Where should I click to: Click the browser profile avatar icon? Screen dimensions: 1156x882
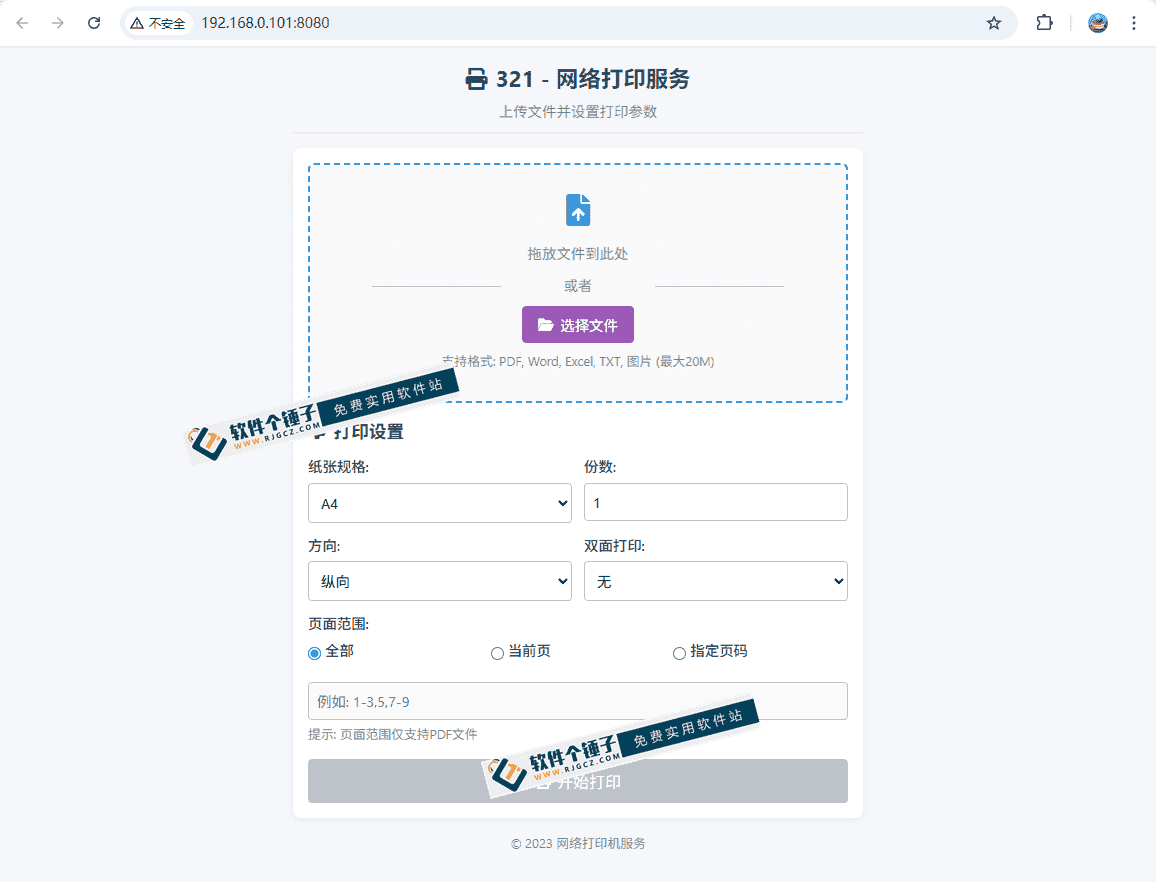coord(1097,22)
